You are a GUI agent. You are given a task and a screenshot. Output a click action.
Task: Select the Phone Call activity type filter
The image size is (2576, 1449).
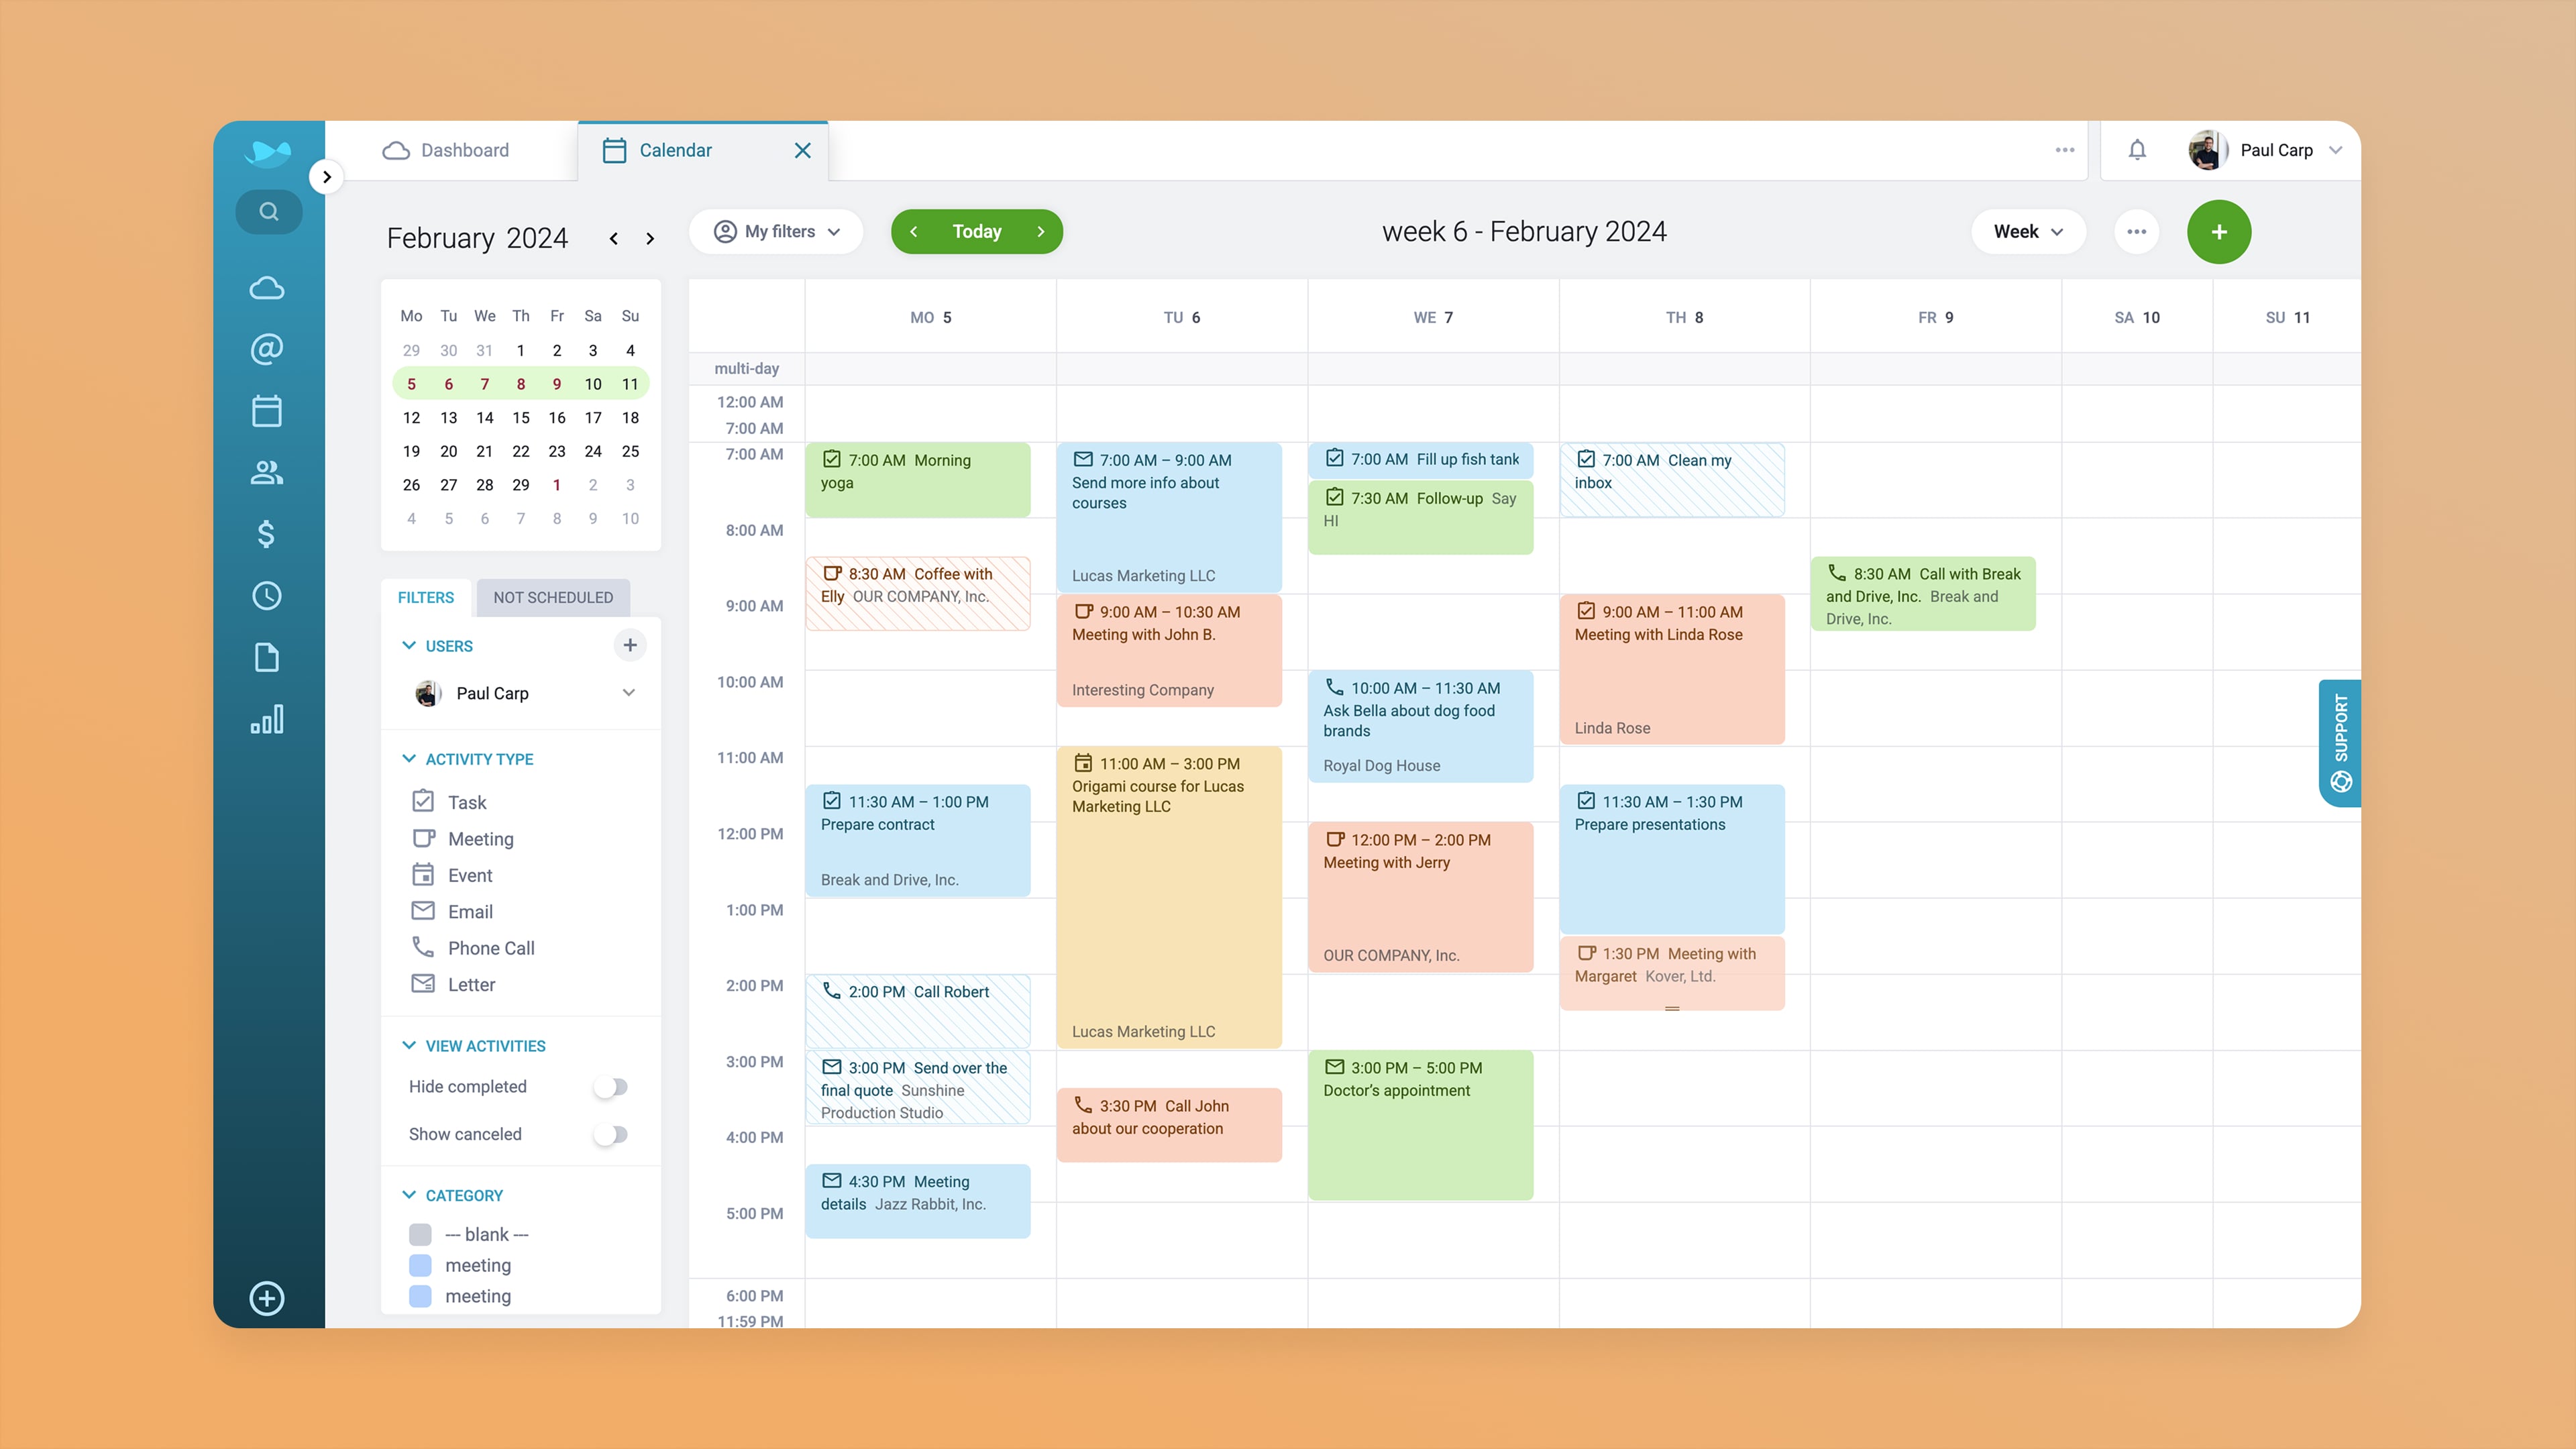pos(490,948)
